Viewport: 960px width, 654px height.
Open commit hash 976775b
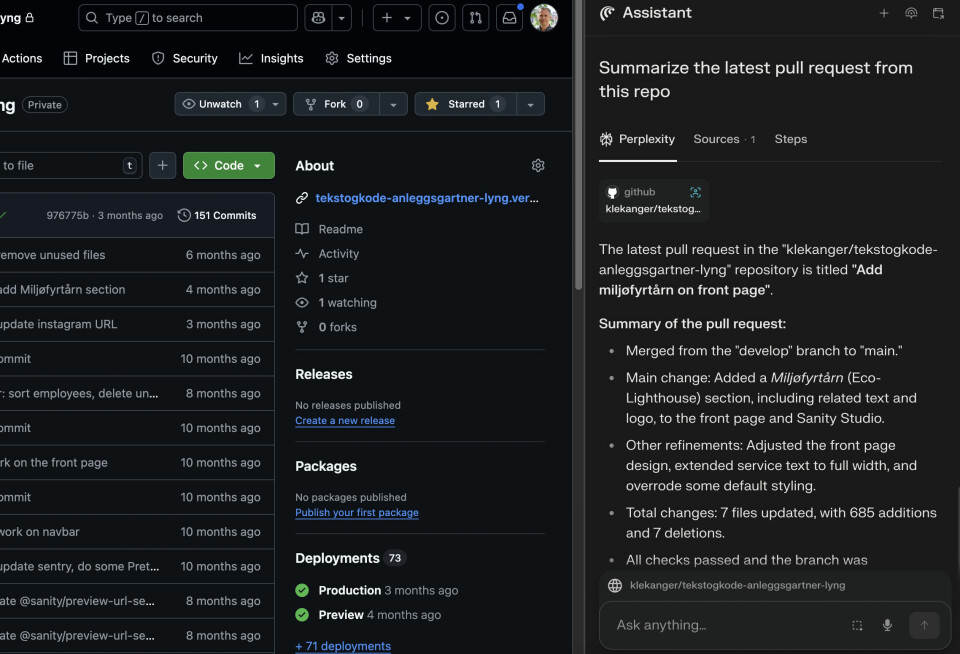pos(67,216)
